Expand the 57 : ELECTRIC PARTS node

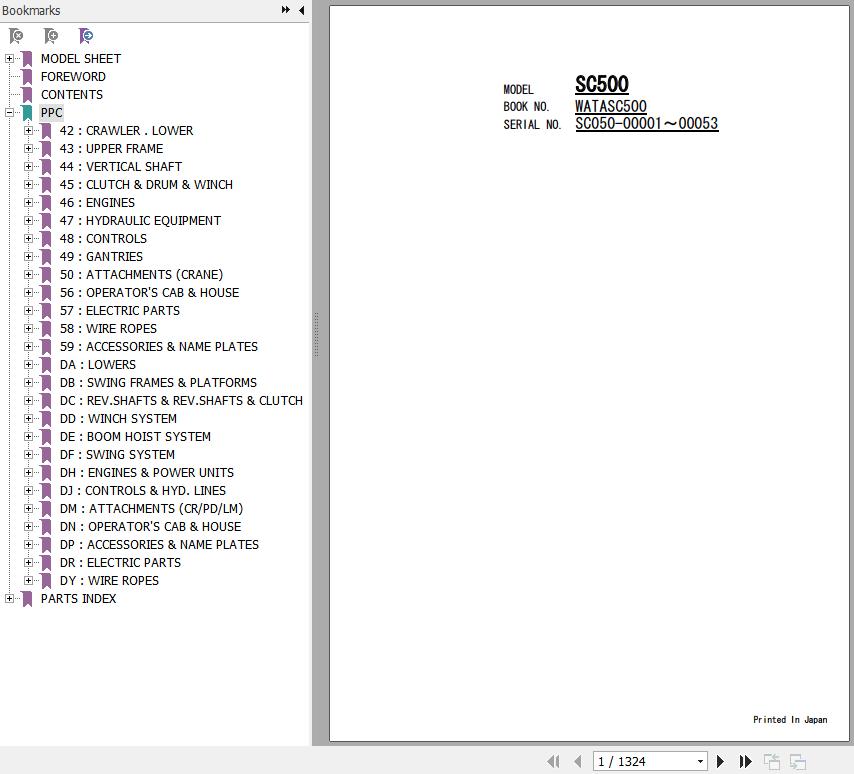(28, 310)
